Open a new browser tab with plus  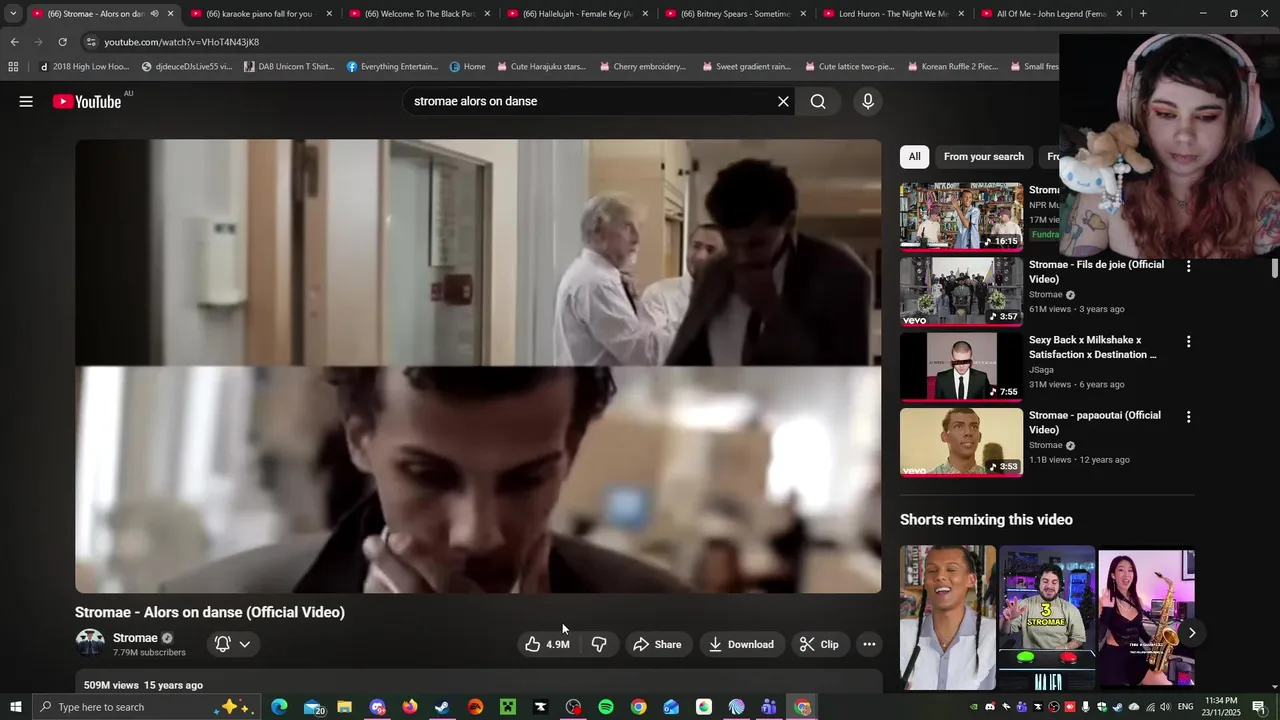pos(1143,14)
